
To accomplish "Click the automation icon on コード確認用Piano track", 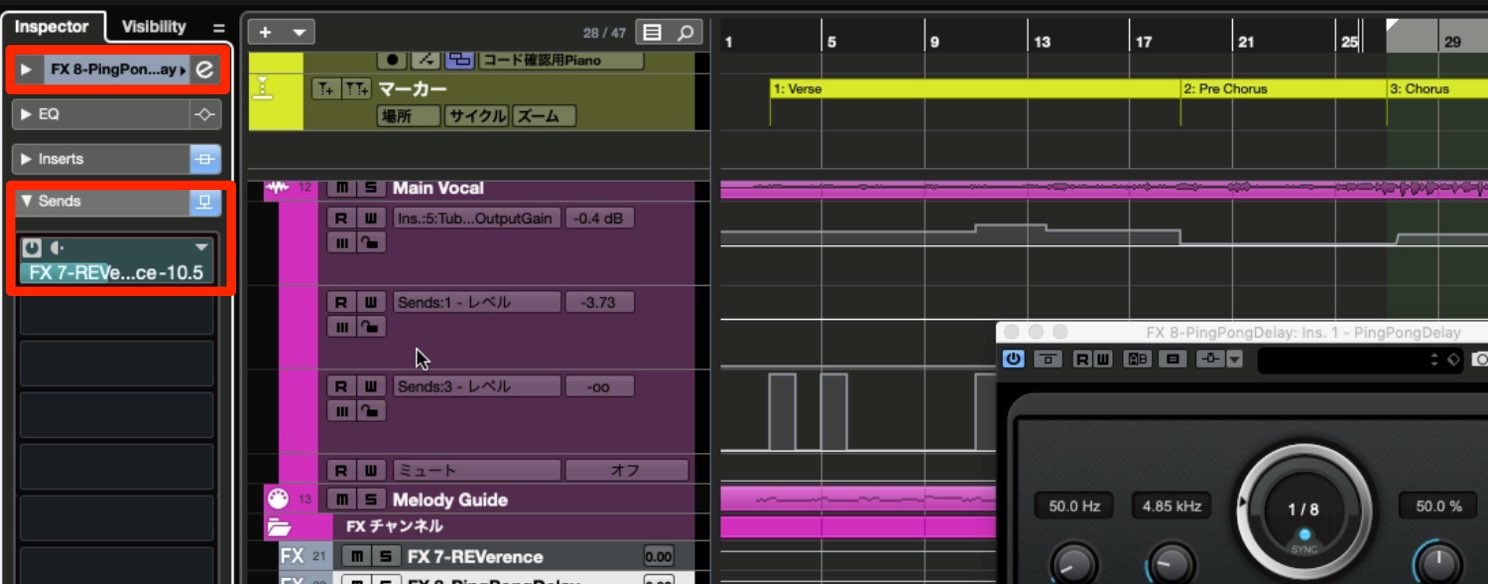I will pos(425,60).
